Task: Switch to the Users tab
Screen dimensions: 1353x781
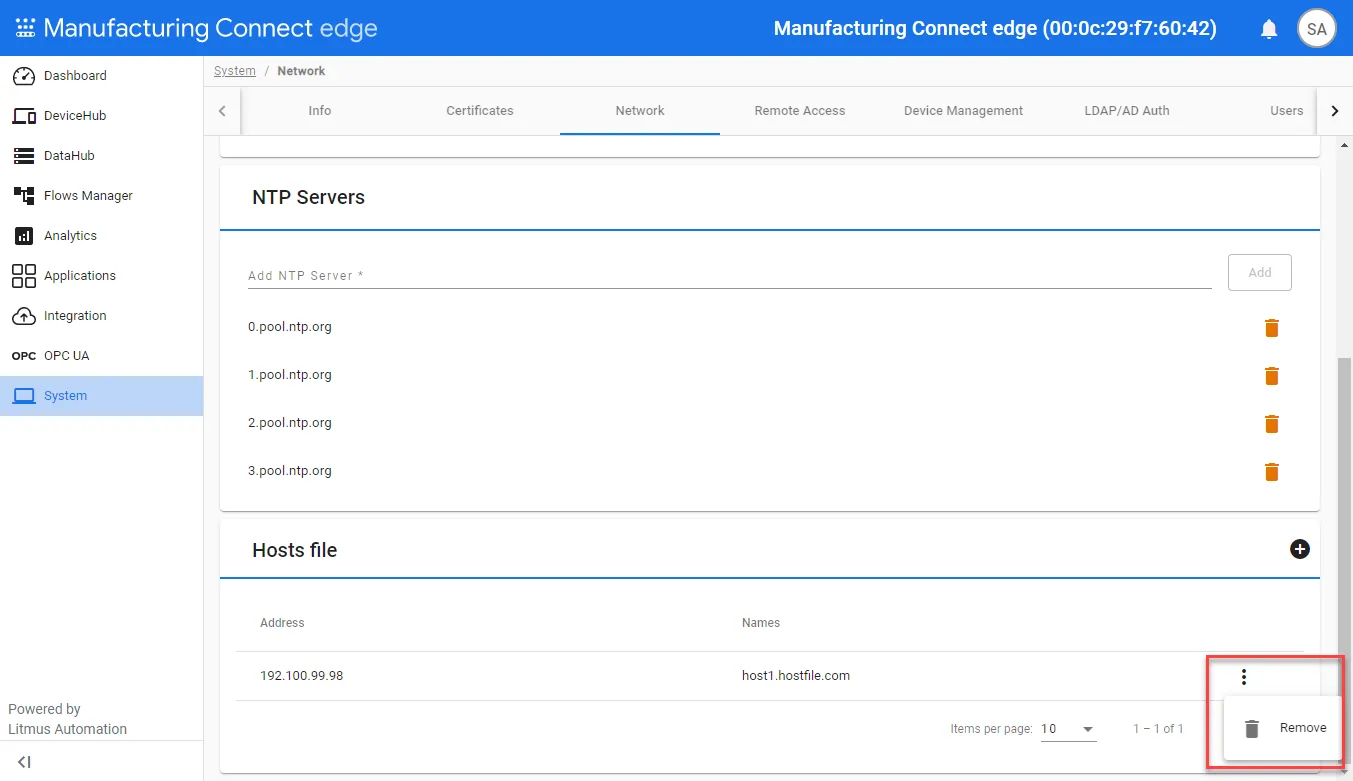Action: (x=1286, y=111)
